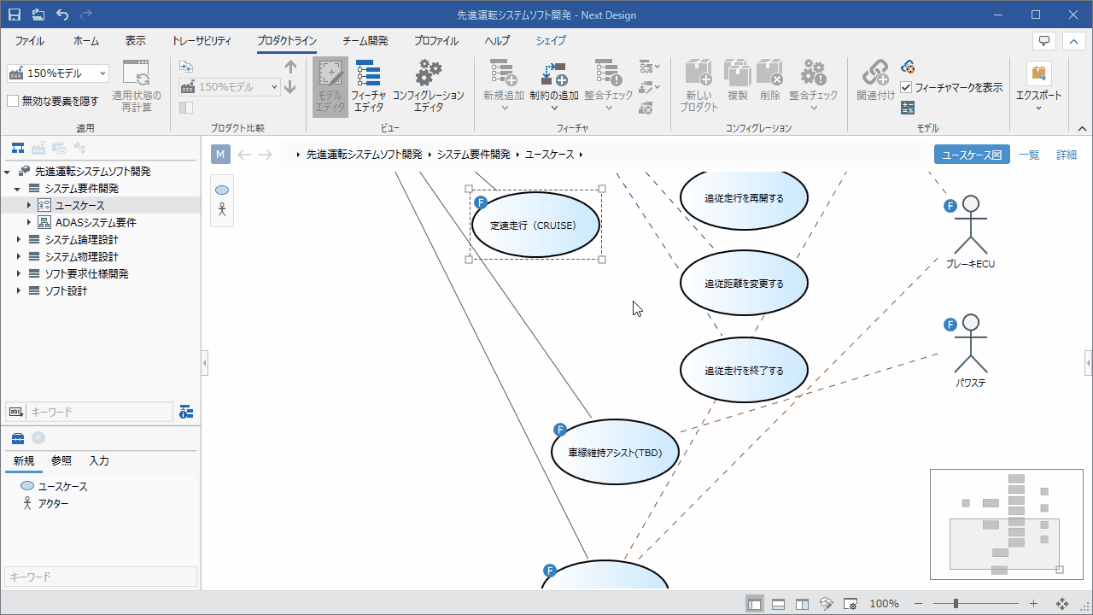Screen dimensions: 1093x615
Task: Expand the システム論理設計 tree node
Action: point(18,240)
